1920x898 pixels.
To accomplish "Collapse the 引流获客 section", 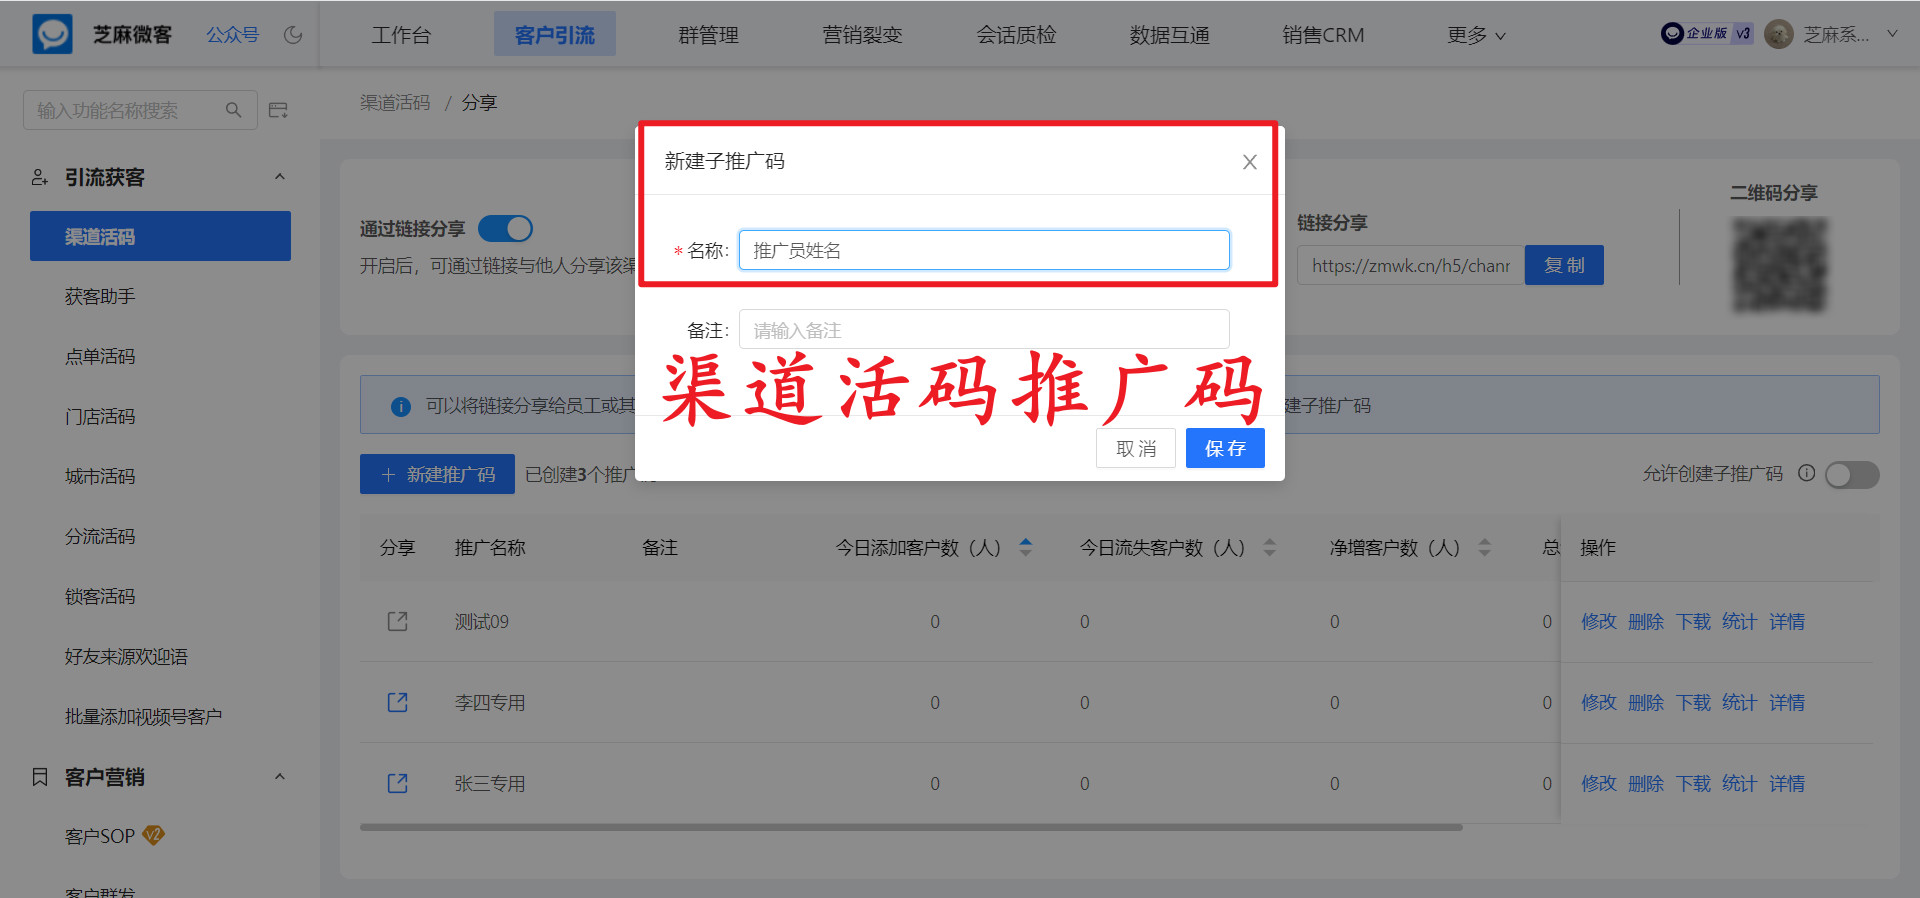I will (280, 177).
